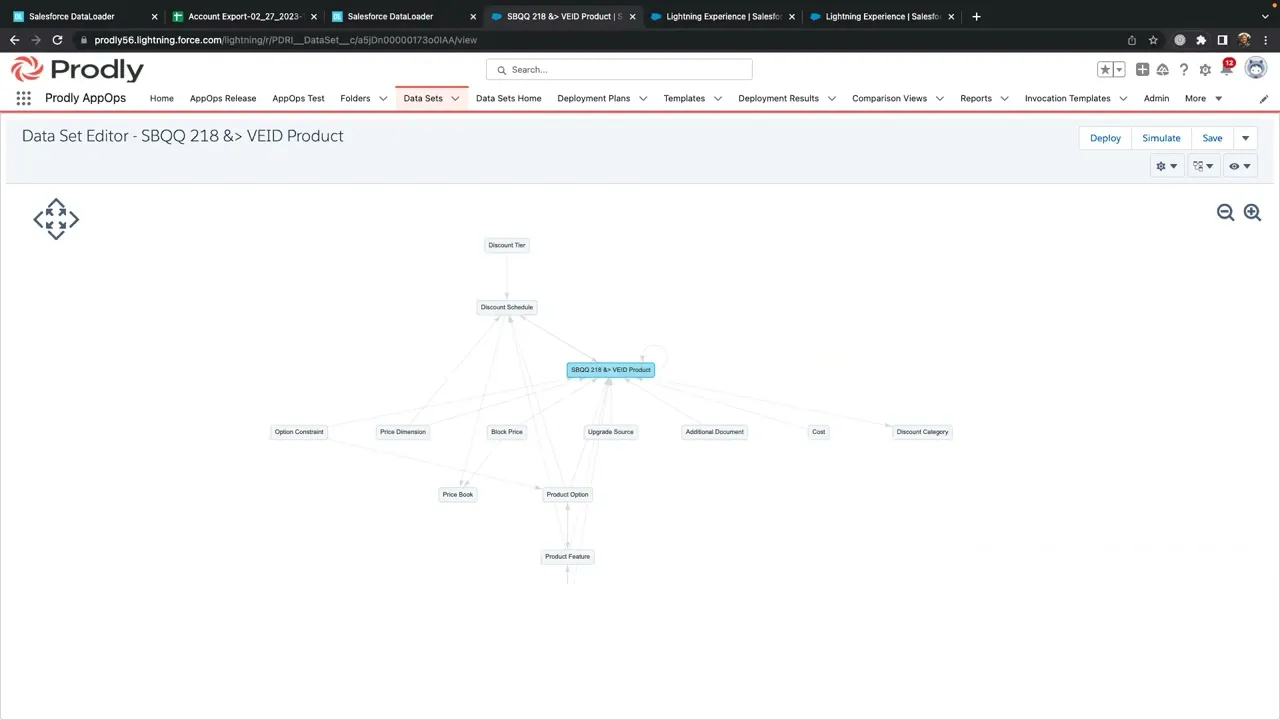Open the editor settings gear dropdown

1166,166
